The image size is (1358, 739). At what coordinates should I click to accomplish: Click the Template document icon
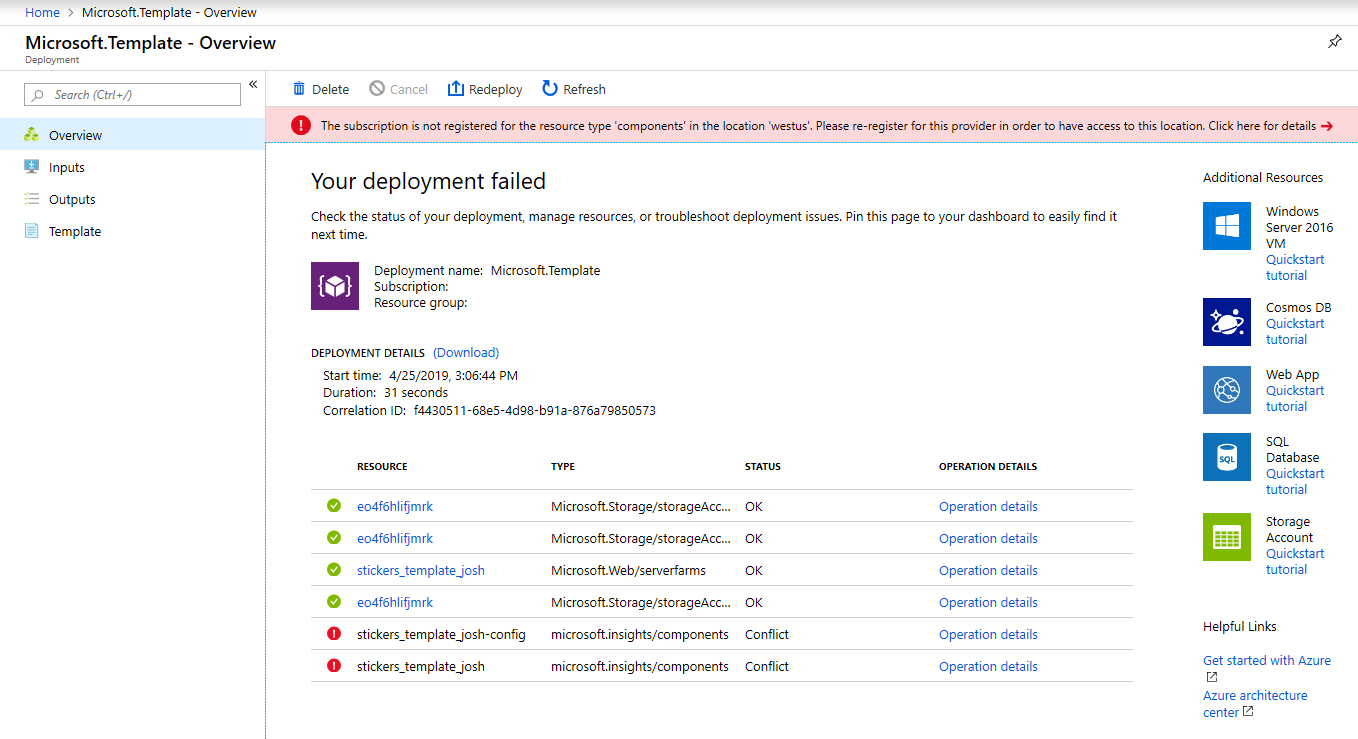[x=31, y=231]
